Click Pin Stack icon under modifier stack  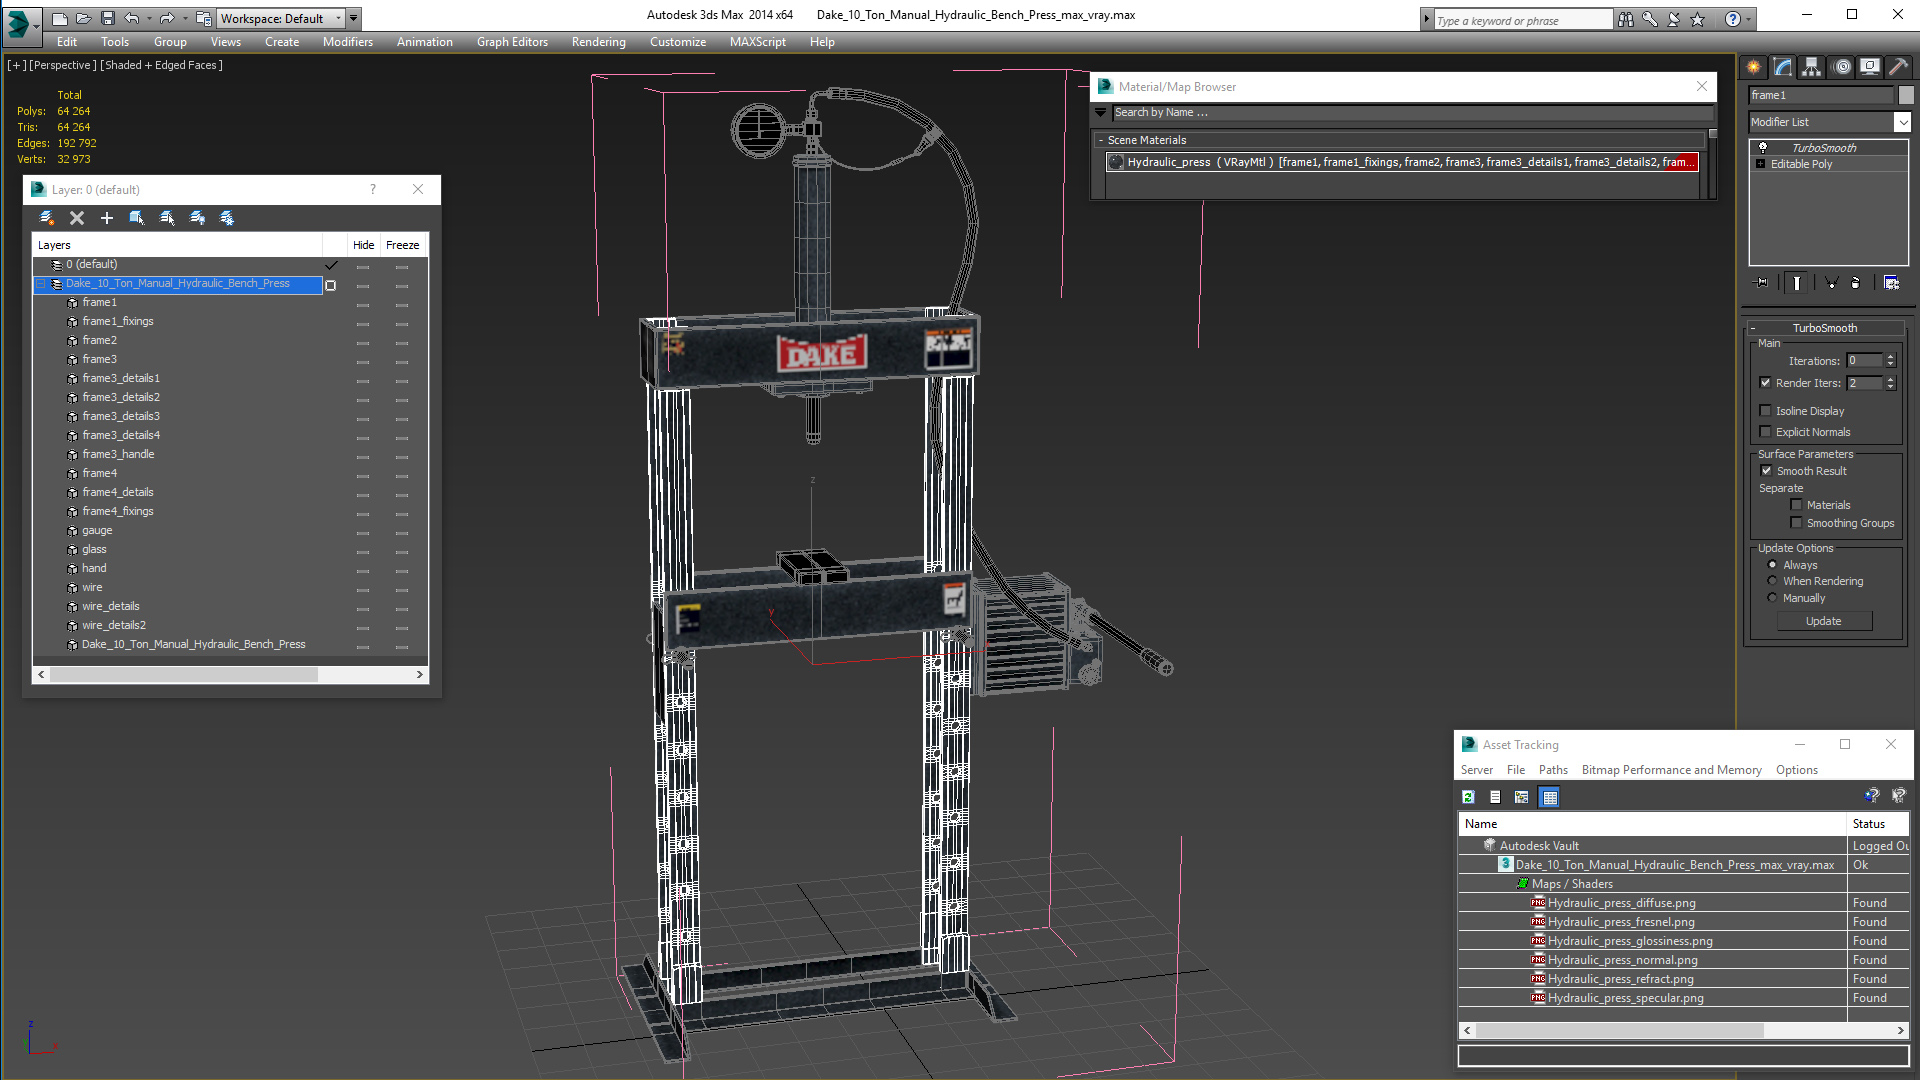pos(1762,283)
